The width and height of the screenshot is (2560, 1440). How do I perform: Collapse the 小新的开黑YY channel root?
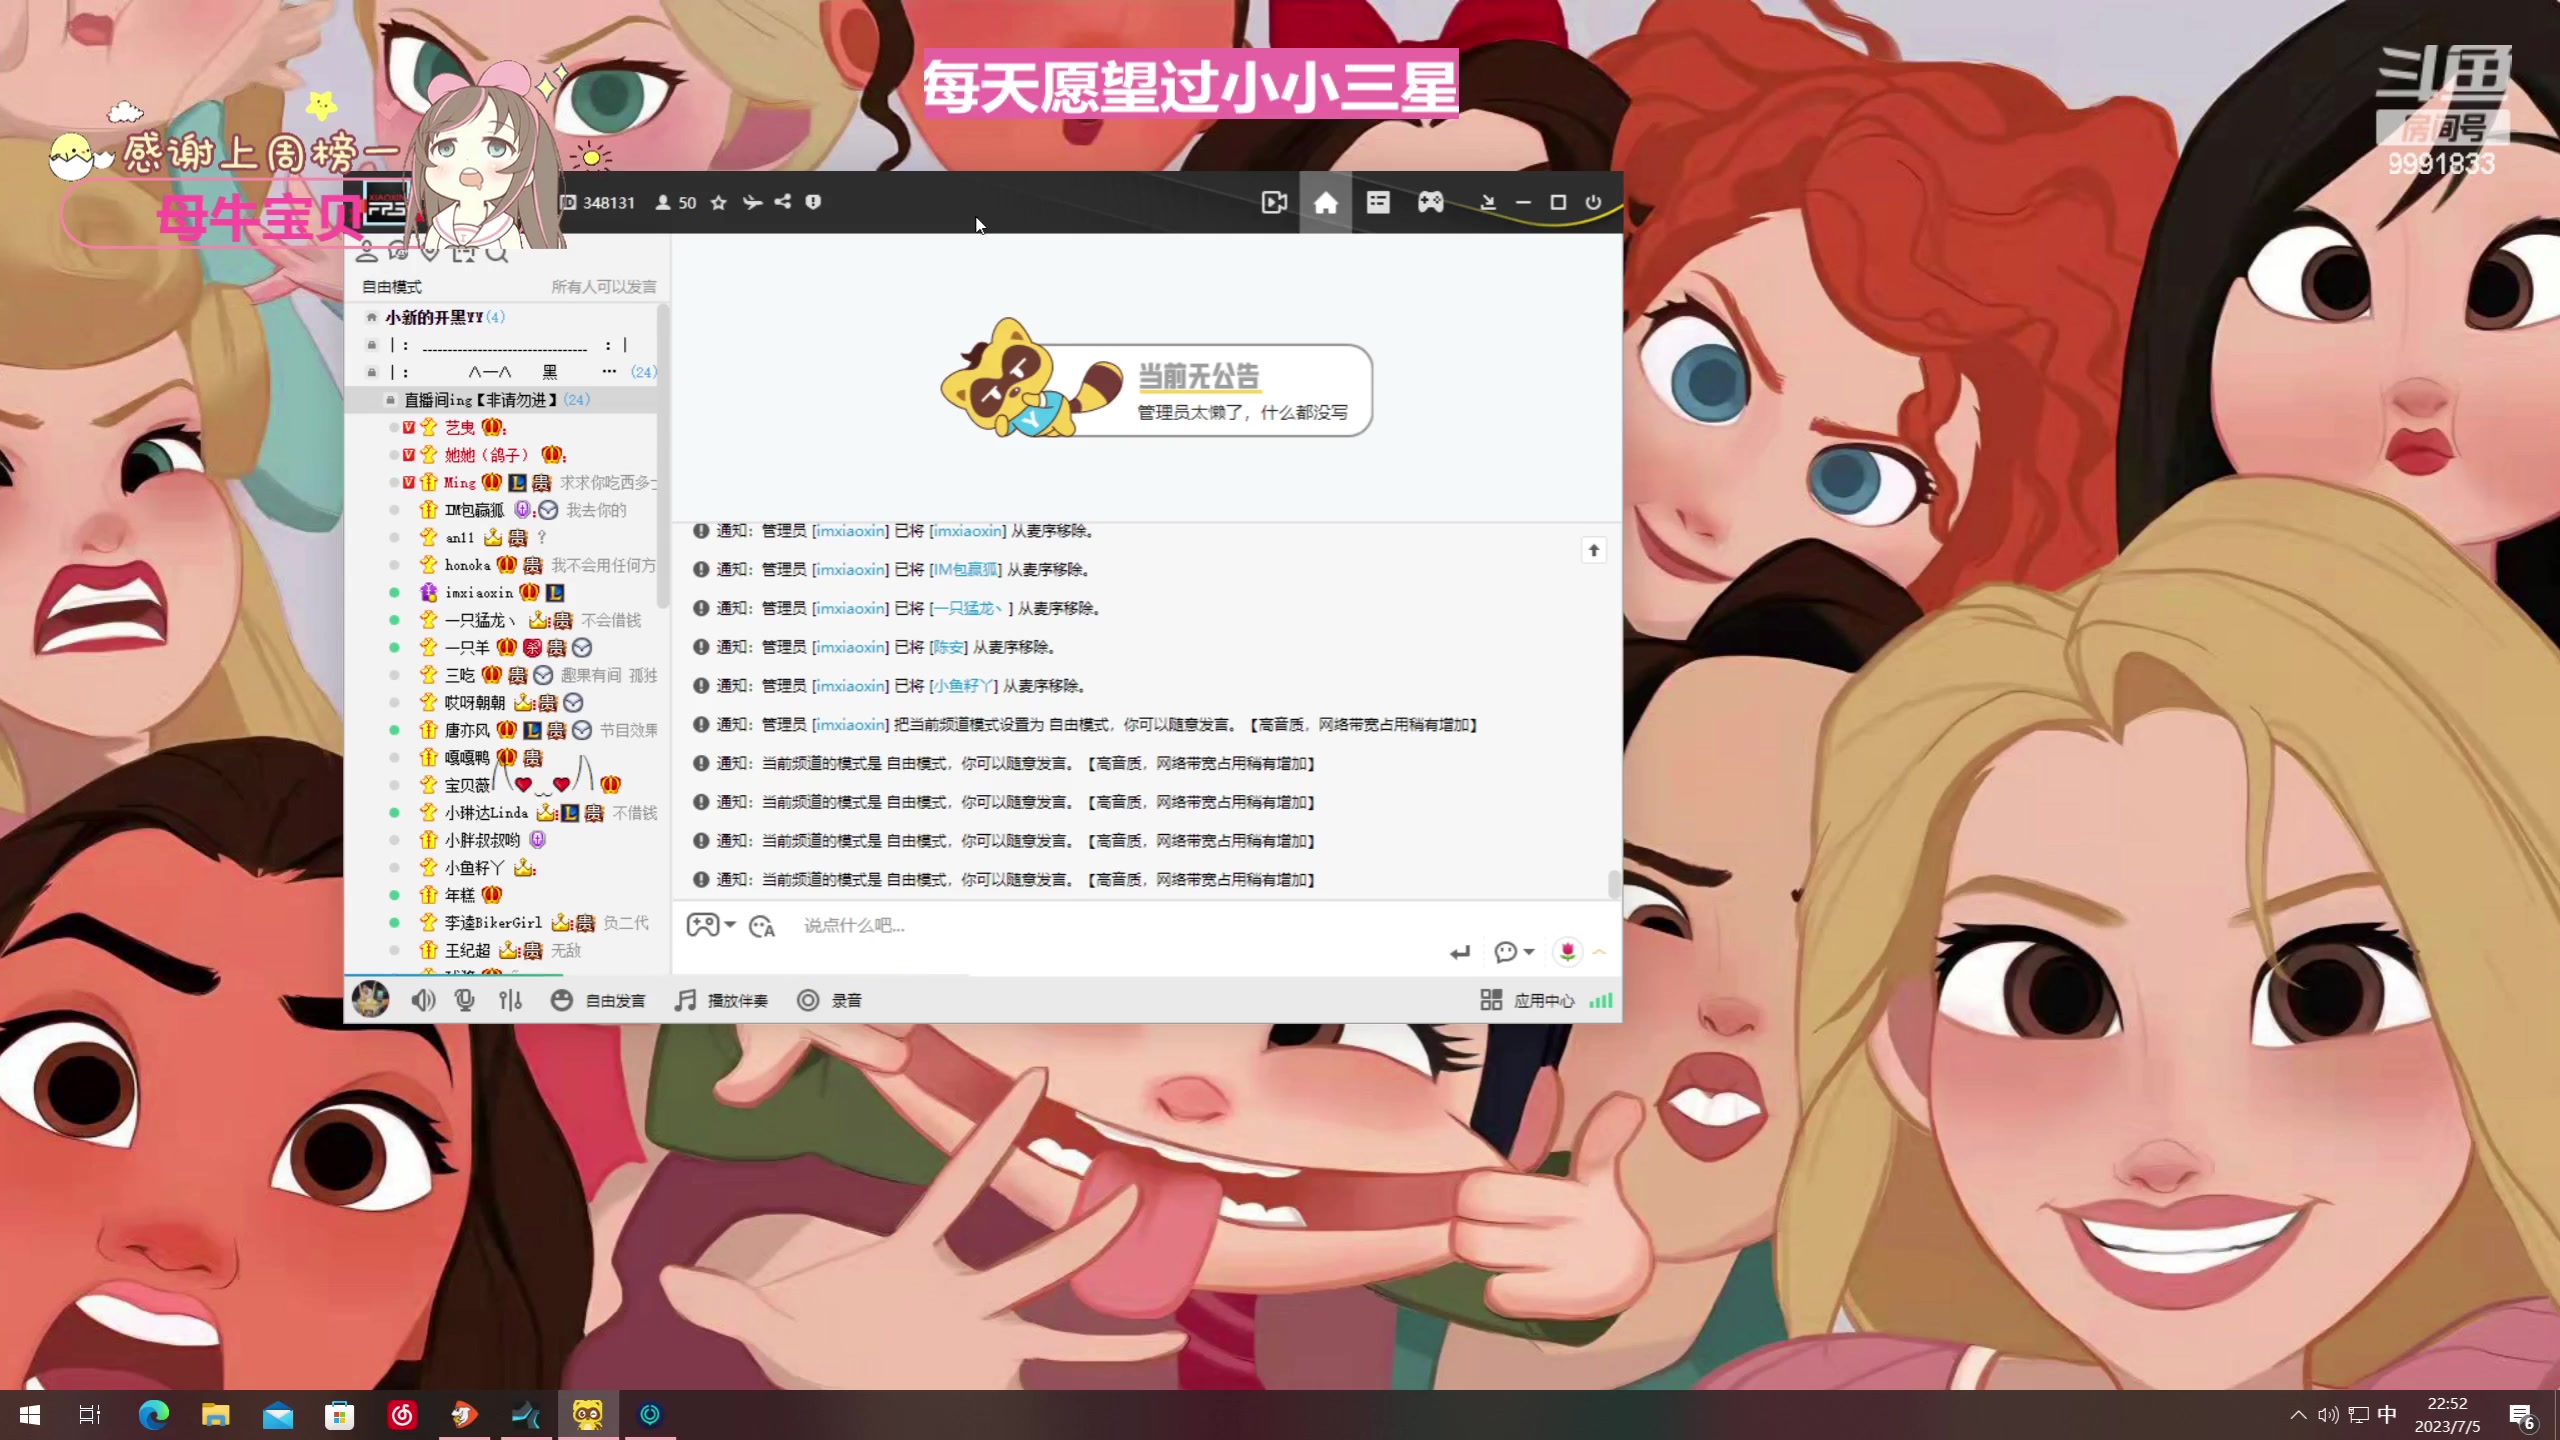pyautogui.click(x=371, y=317)
